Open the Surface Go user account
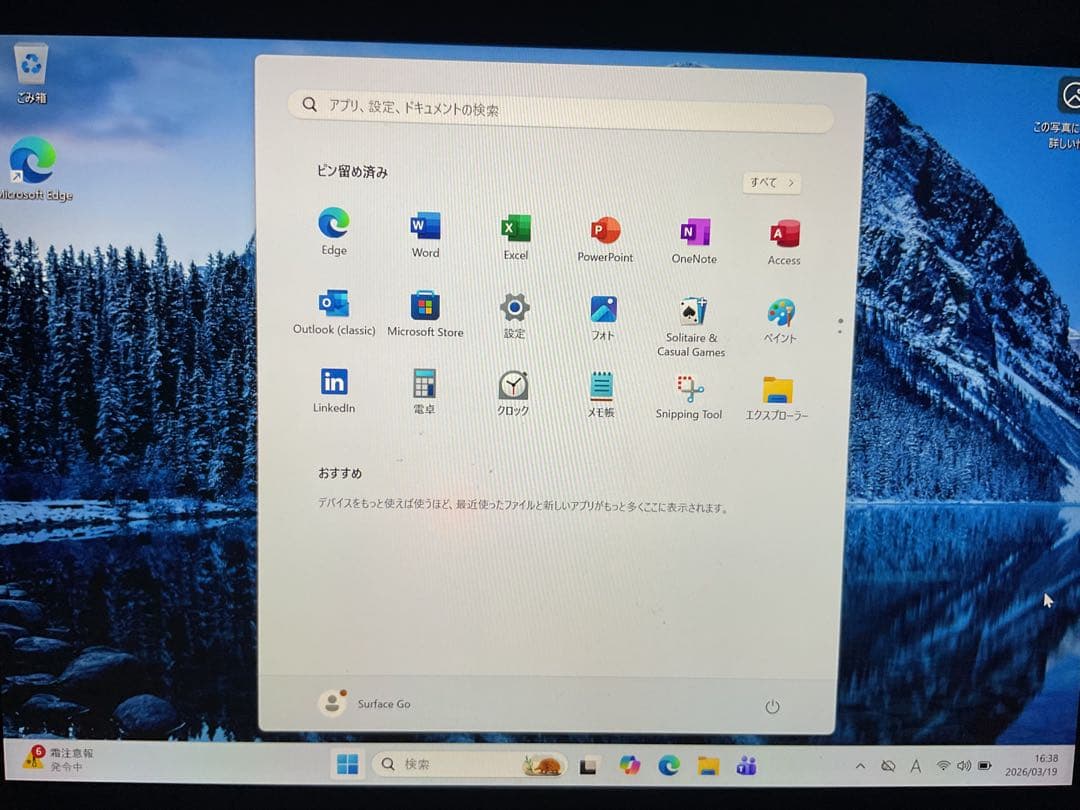1080x810 pixels. pyautogui.click(x=365, y=703)
